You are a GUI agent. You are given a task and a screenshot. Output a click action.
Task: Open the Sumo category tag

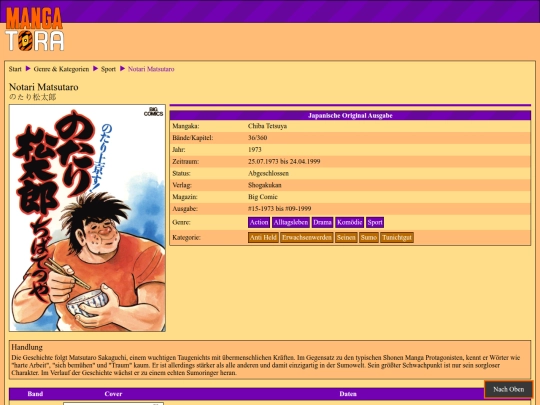(x=368, y=238)
